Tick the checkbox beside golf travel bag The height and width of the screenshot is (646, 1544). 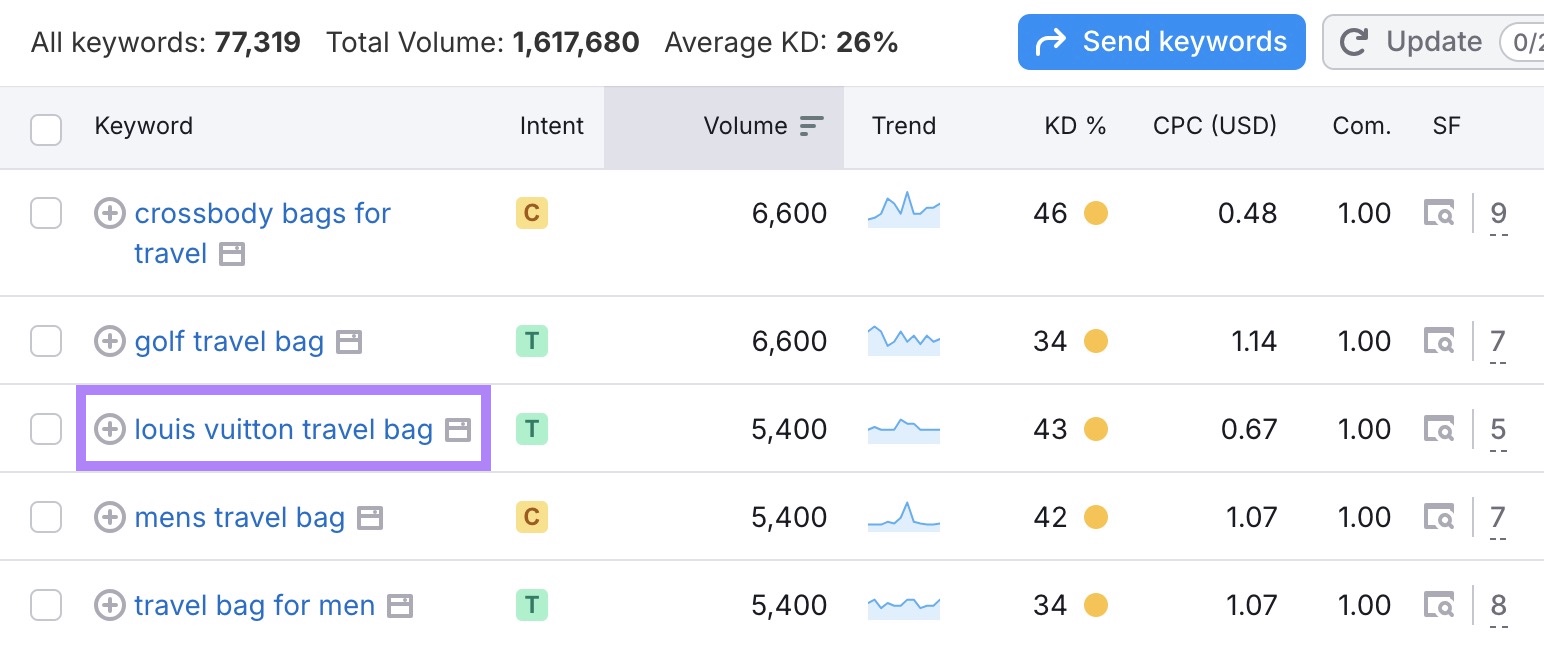pos(46,341)
